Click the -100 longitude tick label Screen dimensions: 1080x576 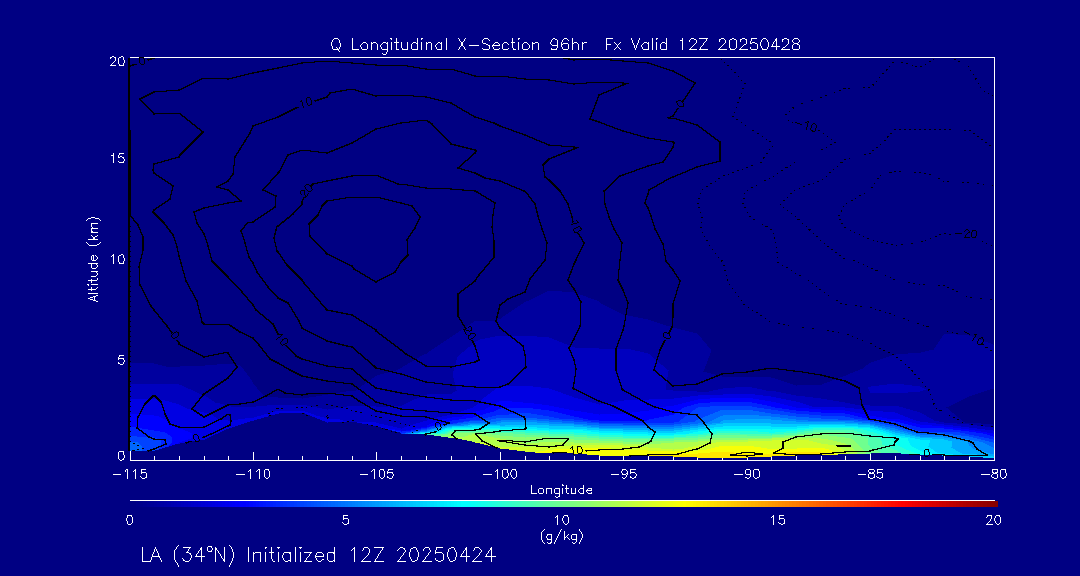click(x=499, y=475)
